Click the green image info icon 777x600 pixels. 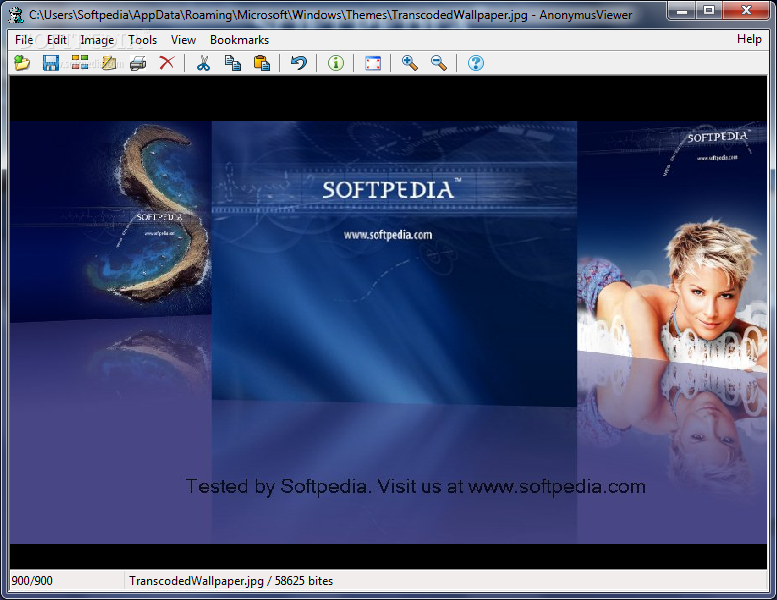pyautogui.click(x=335, y=63)
